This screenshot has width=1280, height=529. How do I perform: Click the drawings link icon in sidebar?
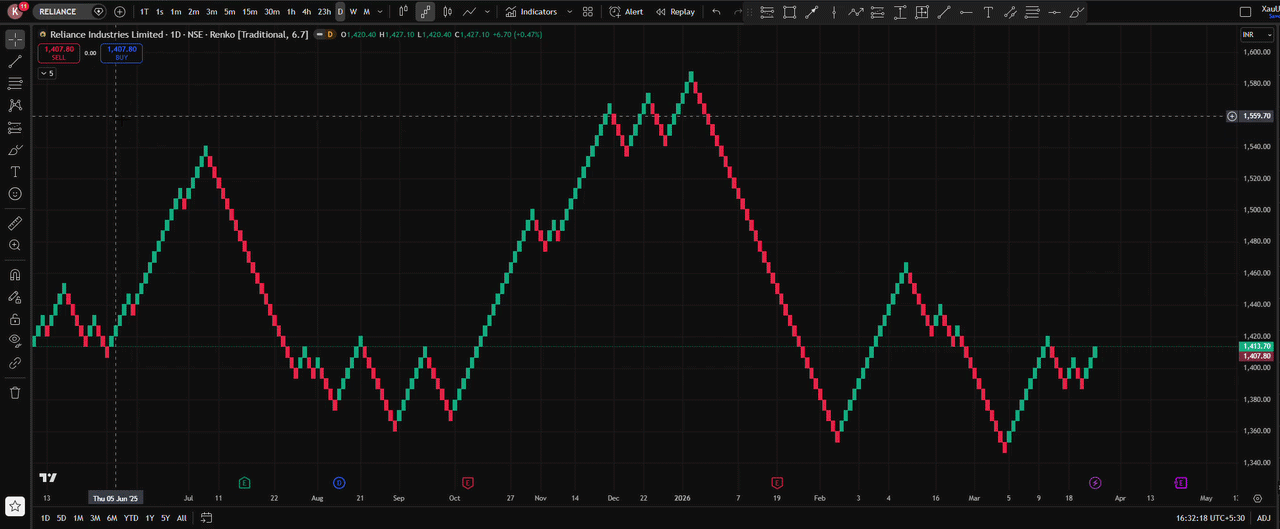[x=15, y=363]
